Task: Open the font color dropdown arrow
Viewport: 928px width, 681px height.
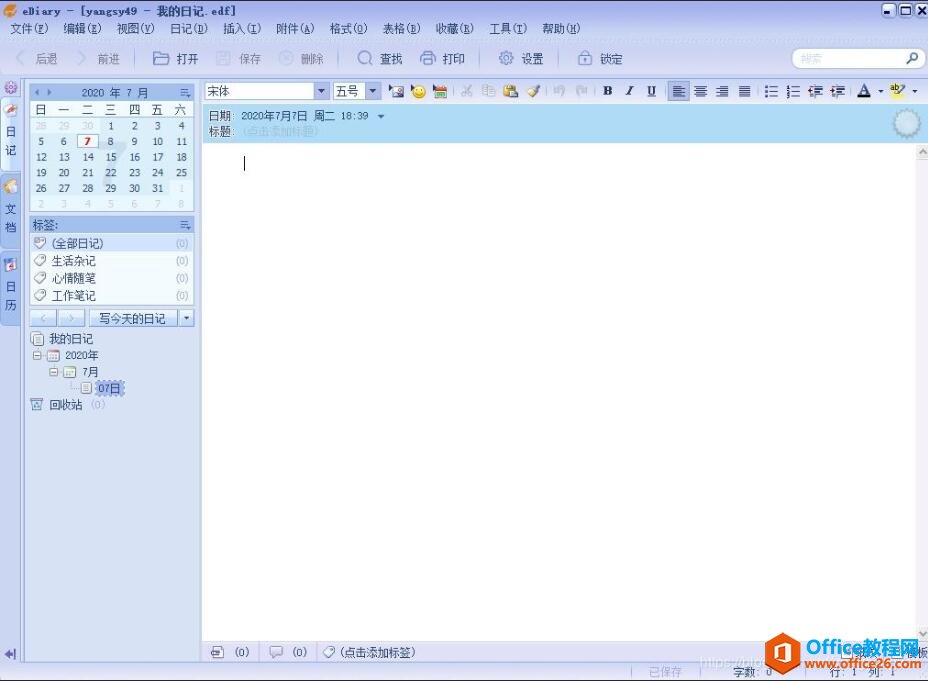Action: 880,92
